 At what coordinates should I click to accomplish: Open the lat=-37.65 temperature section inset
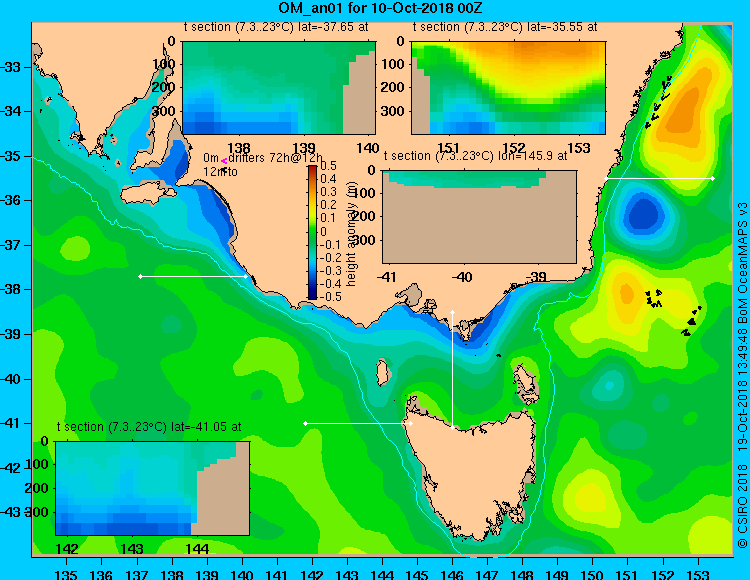pyautogui.click(x=279, y=88)
